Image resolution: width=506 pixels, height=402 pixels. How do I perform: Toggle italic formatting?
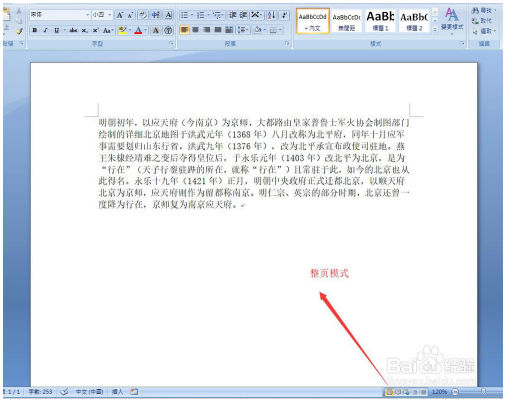[x=46, y=30]
